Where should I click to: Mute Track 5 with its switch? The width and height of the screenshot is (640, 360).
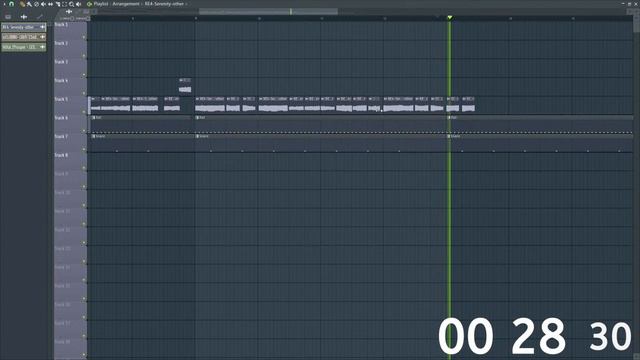click(84, 112)
